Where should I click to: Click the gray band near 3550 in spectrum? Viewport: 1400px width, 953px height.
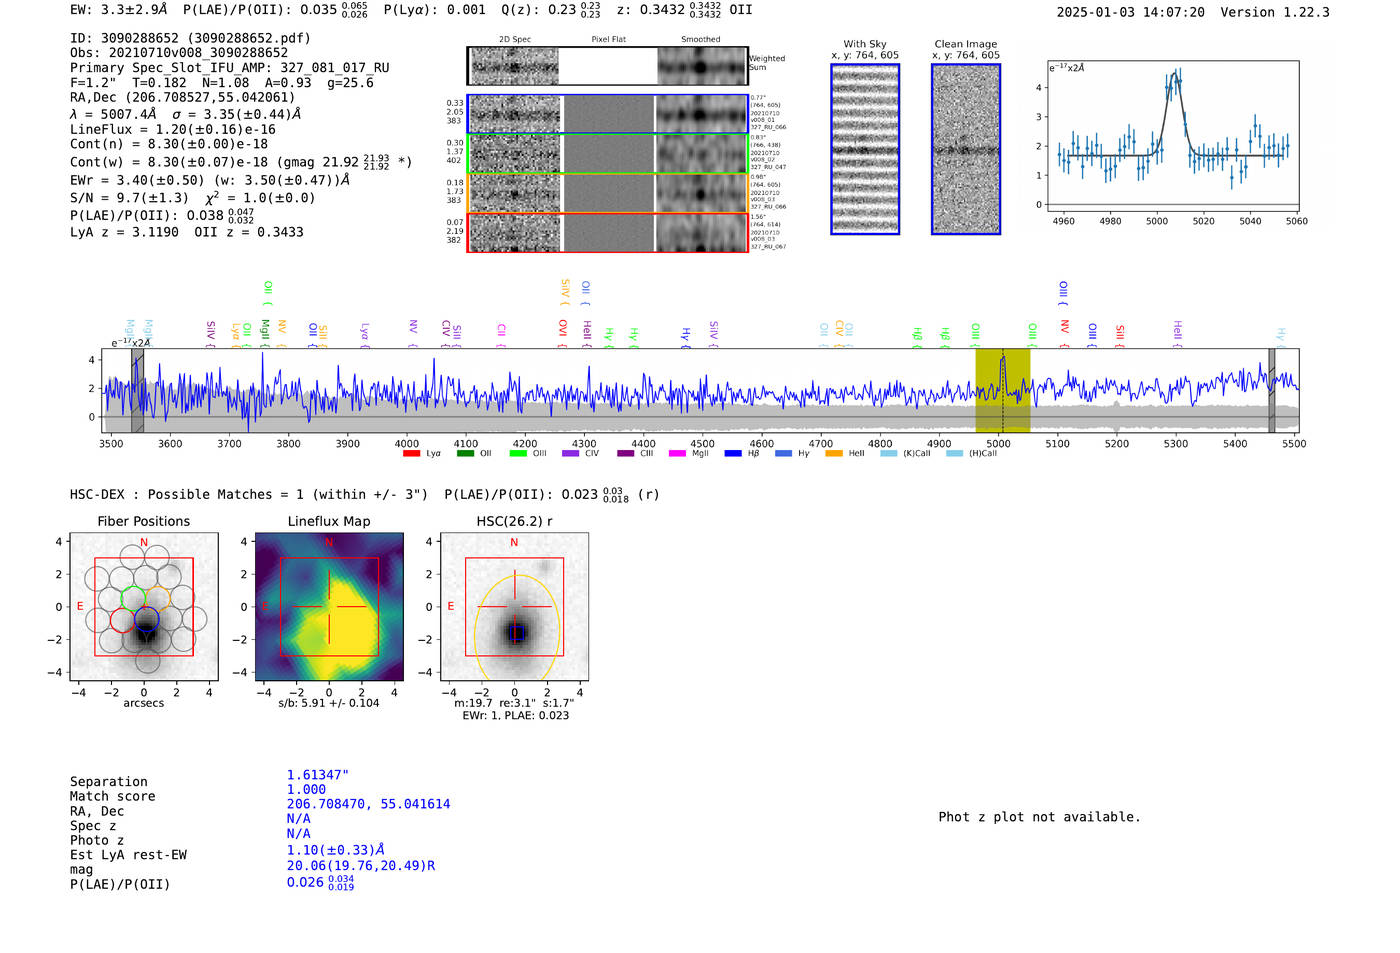(x=137, y=391)
